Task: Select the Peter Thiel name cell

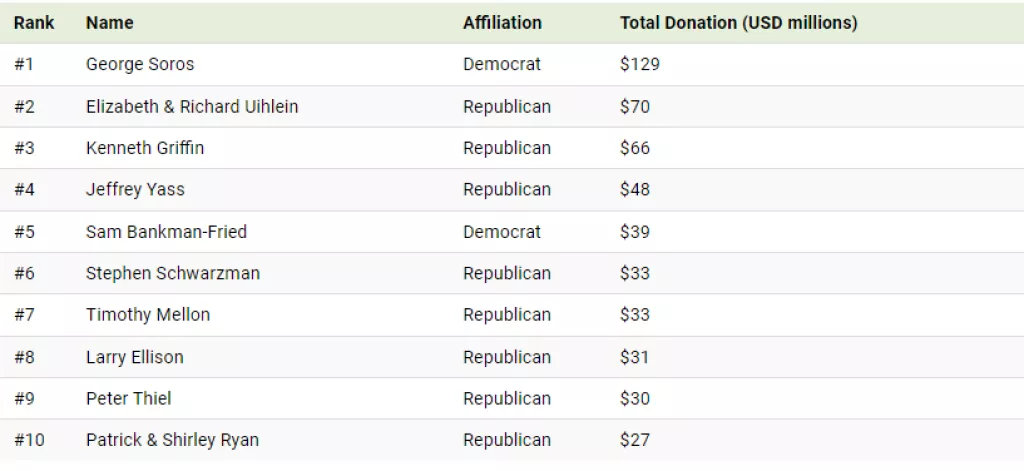Action: [x=128, y=398]
